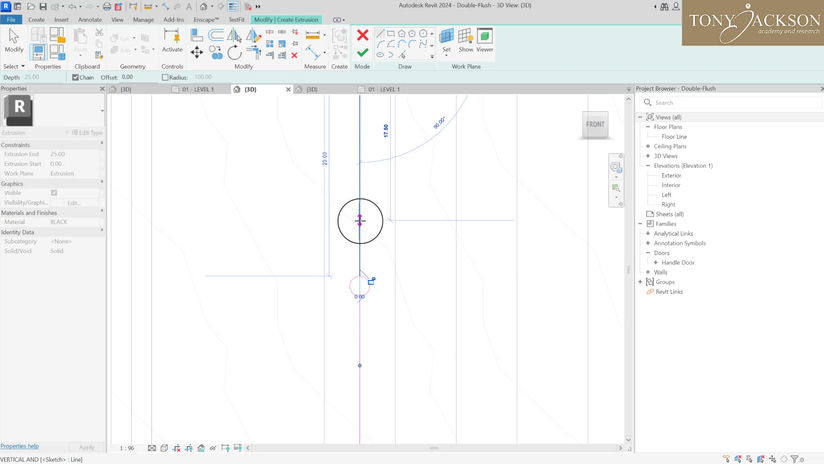The width and height of the screenshot is (824, 464).
Task: Toggle the Chain checkbox
Action: click(75, 77)
